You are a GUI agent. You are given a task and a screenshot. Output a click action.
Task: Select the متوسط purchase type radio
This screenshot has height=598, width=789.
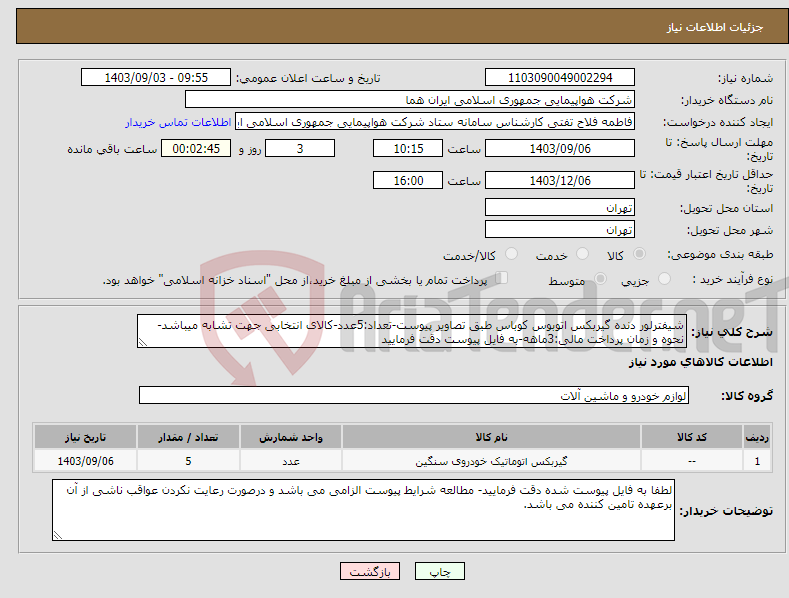(600, 279)
